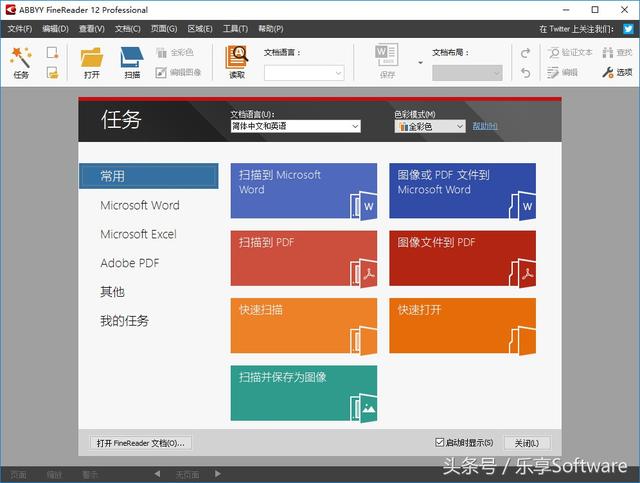Click the previous page arrow in status bar

coord(158,474)
